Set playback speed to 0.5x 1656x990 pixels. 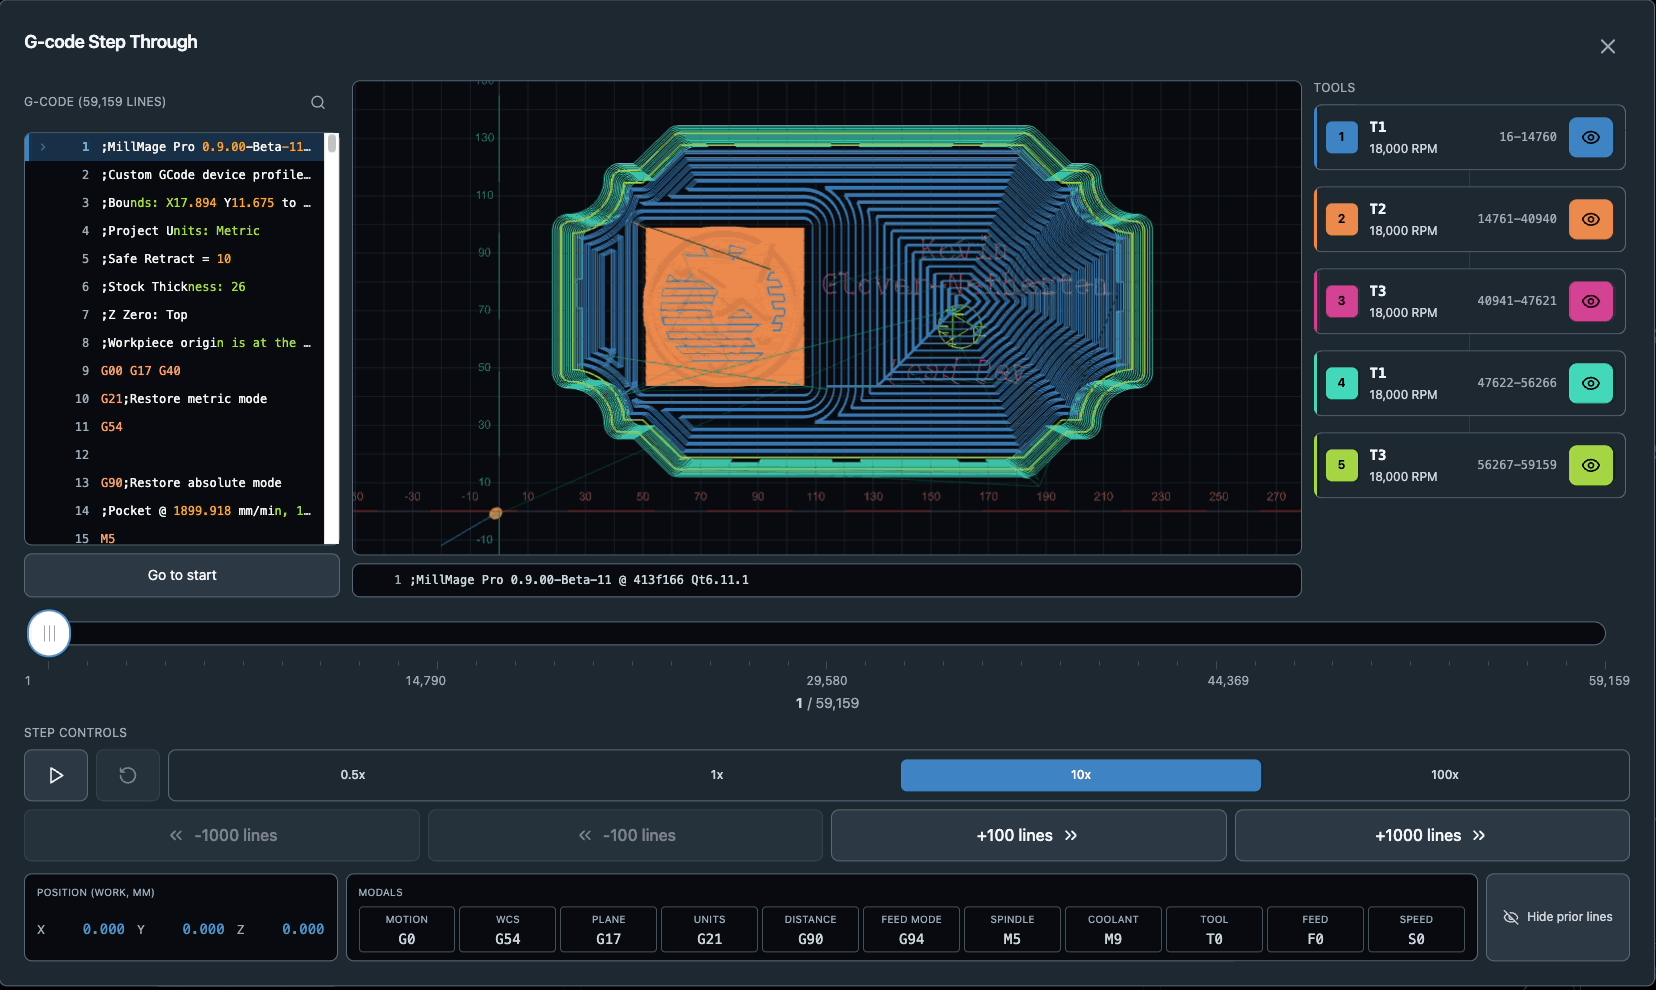coord(353,775)
